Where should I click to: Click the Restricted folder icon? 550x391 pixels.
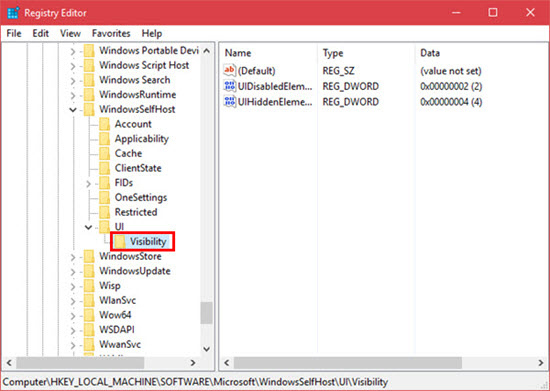(105, 213)
